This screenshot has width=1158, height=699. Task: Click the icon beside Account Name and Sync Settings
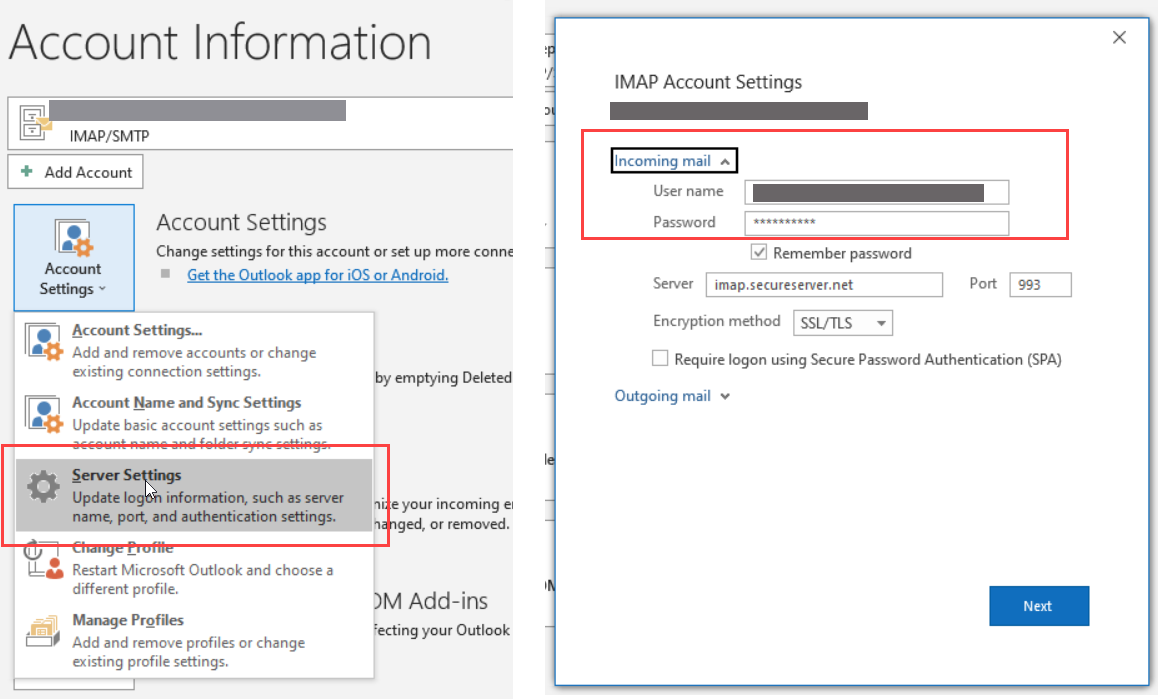(44, 415)
